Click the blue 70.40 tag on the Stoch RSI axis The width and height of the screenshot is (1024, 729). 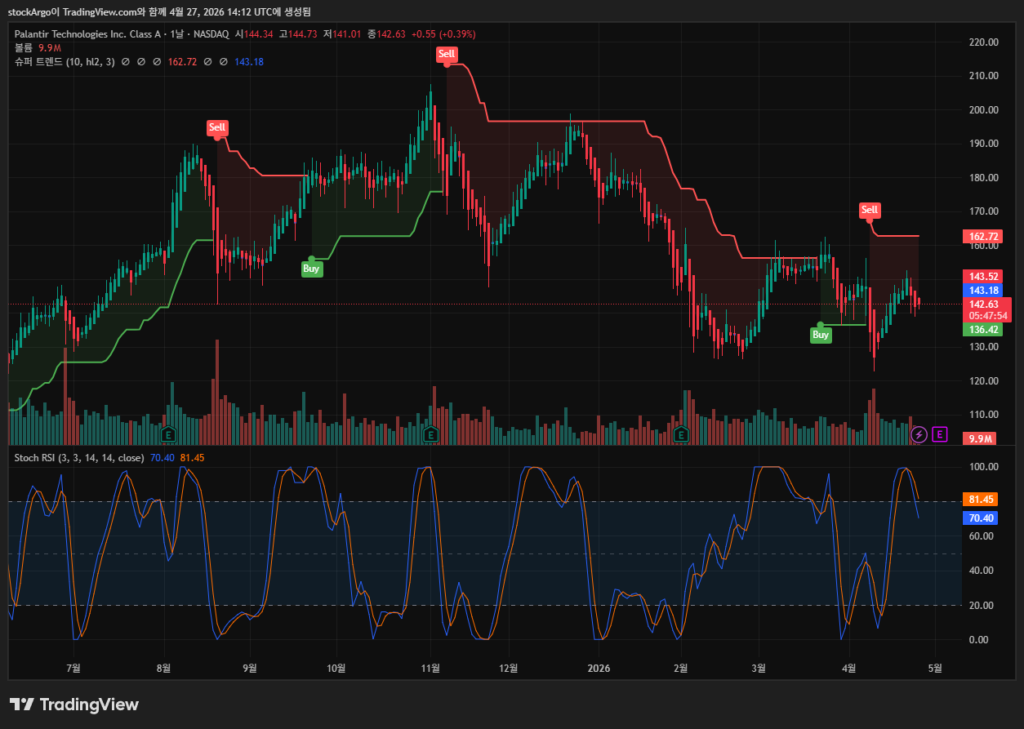(x=980, y=518)
